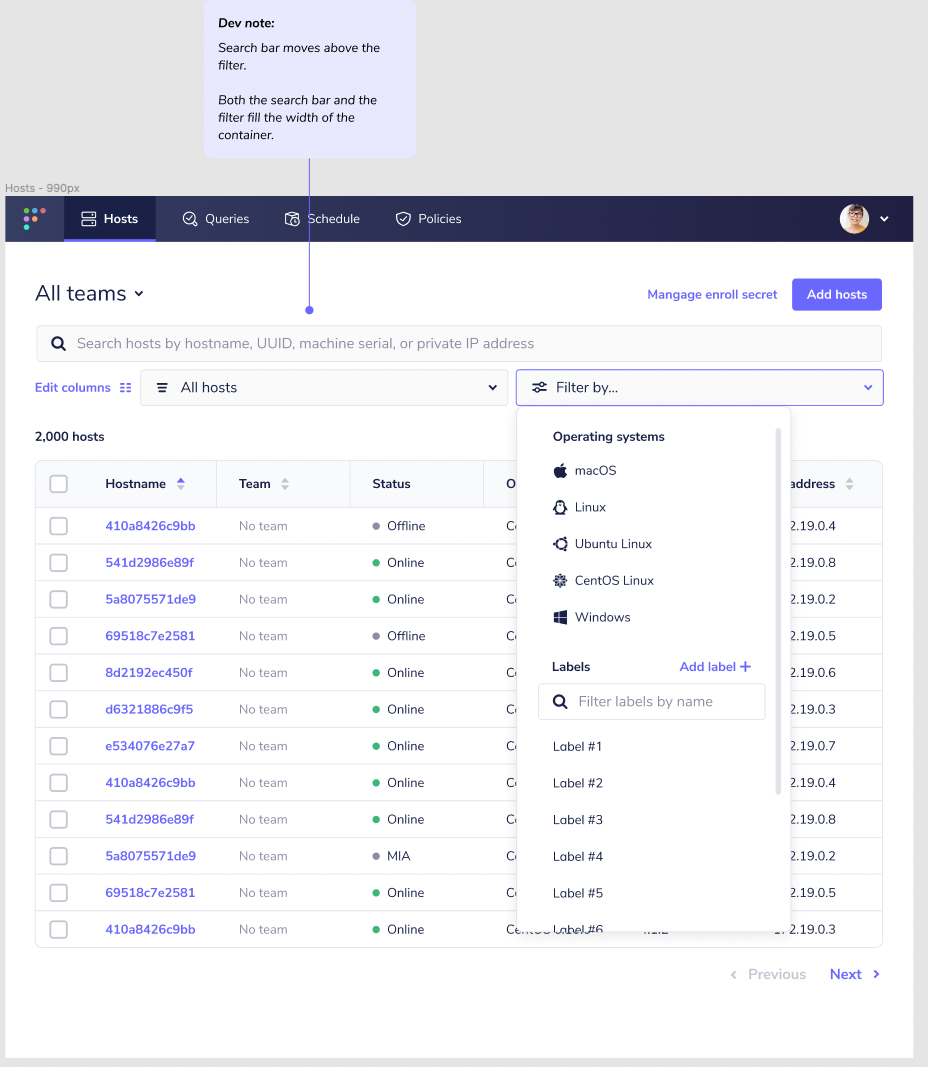Focus the Filter labels by name field
The height and width of the screenshot is (1067, 928).
pos(652,702)
